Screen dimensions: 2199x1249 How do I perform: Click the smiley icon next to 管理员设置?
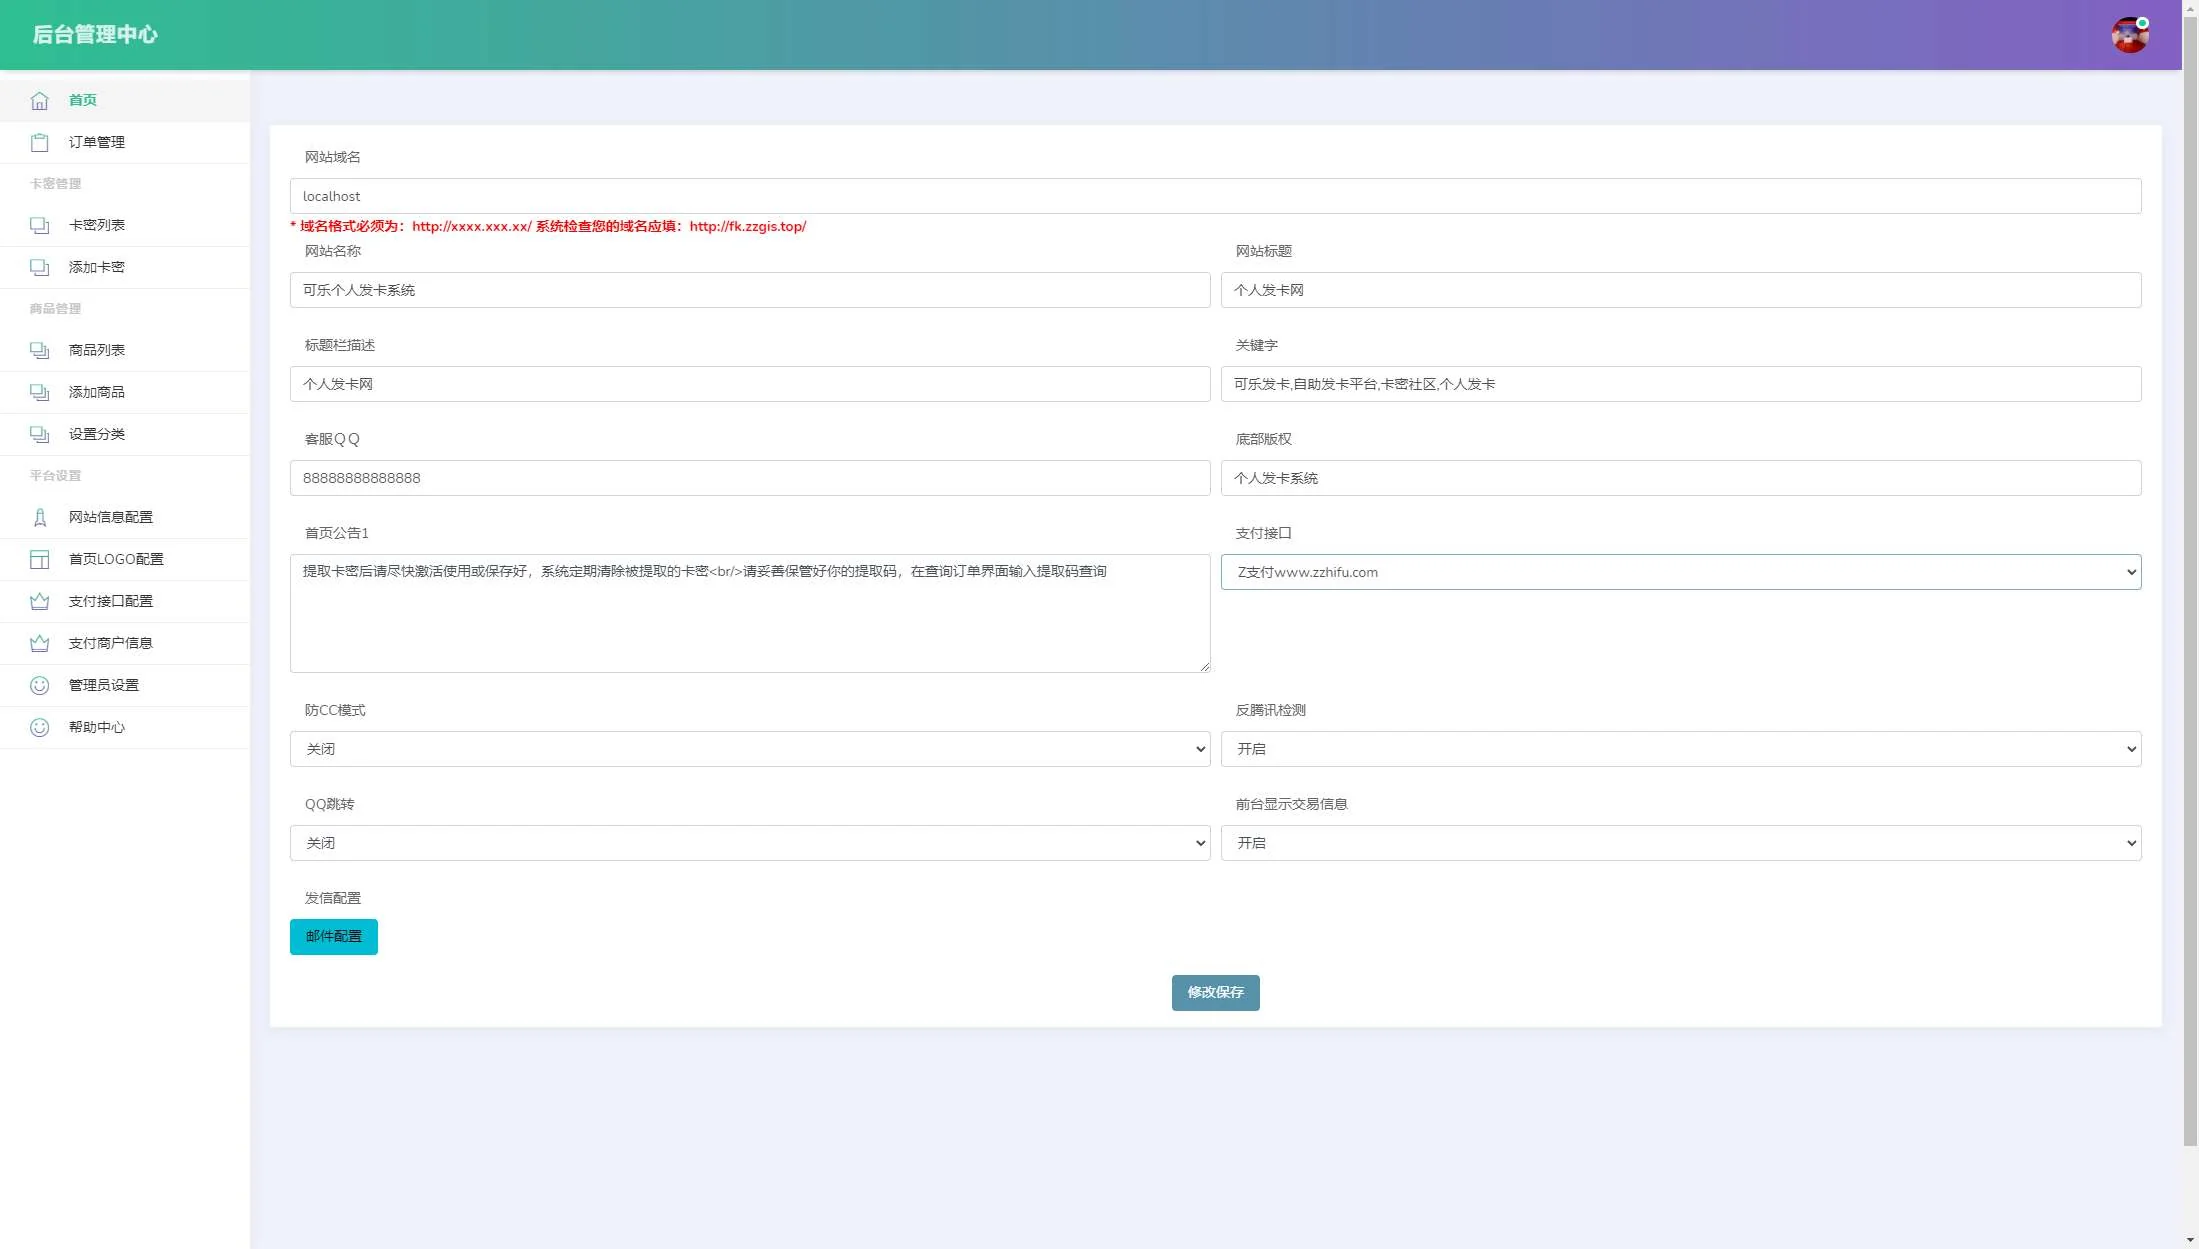click(39, 686)
